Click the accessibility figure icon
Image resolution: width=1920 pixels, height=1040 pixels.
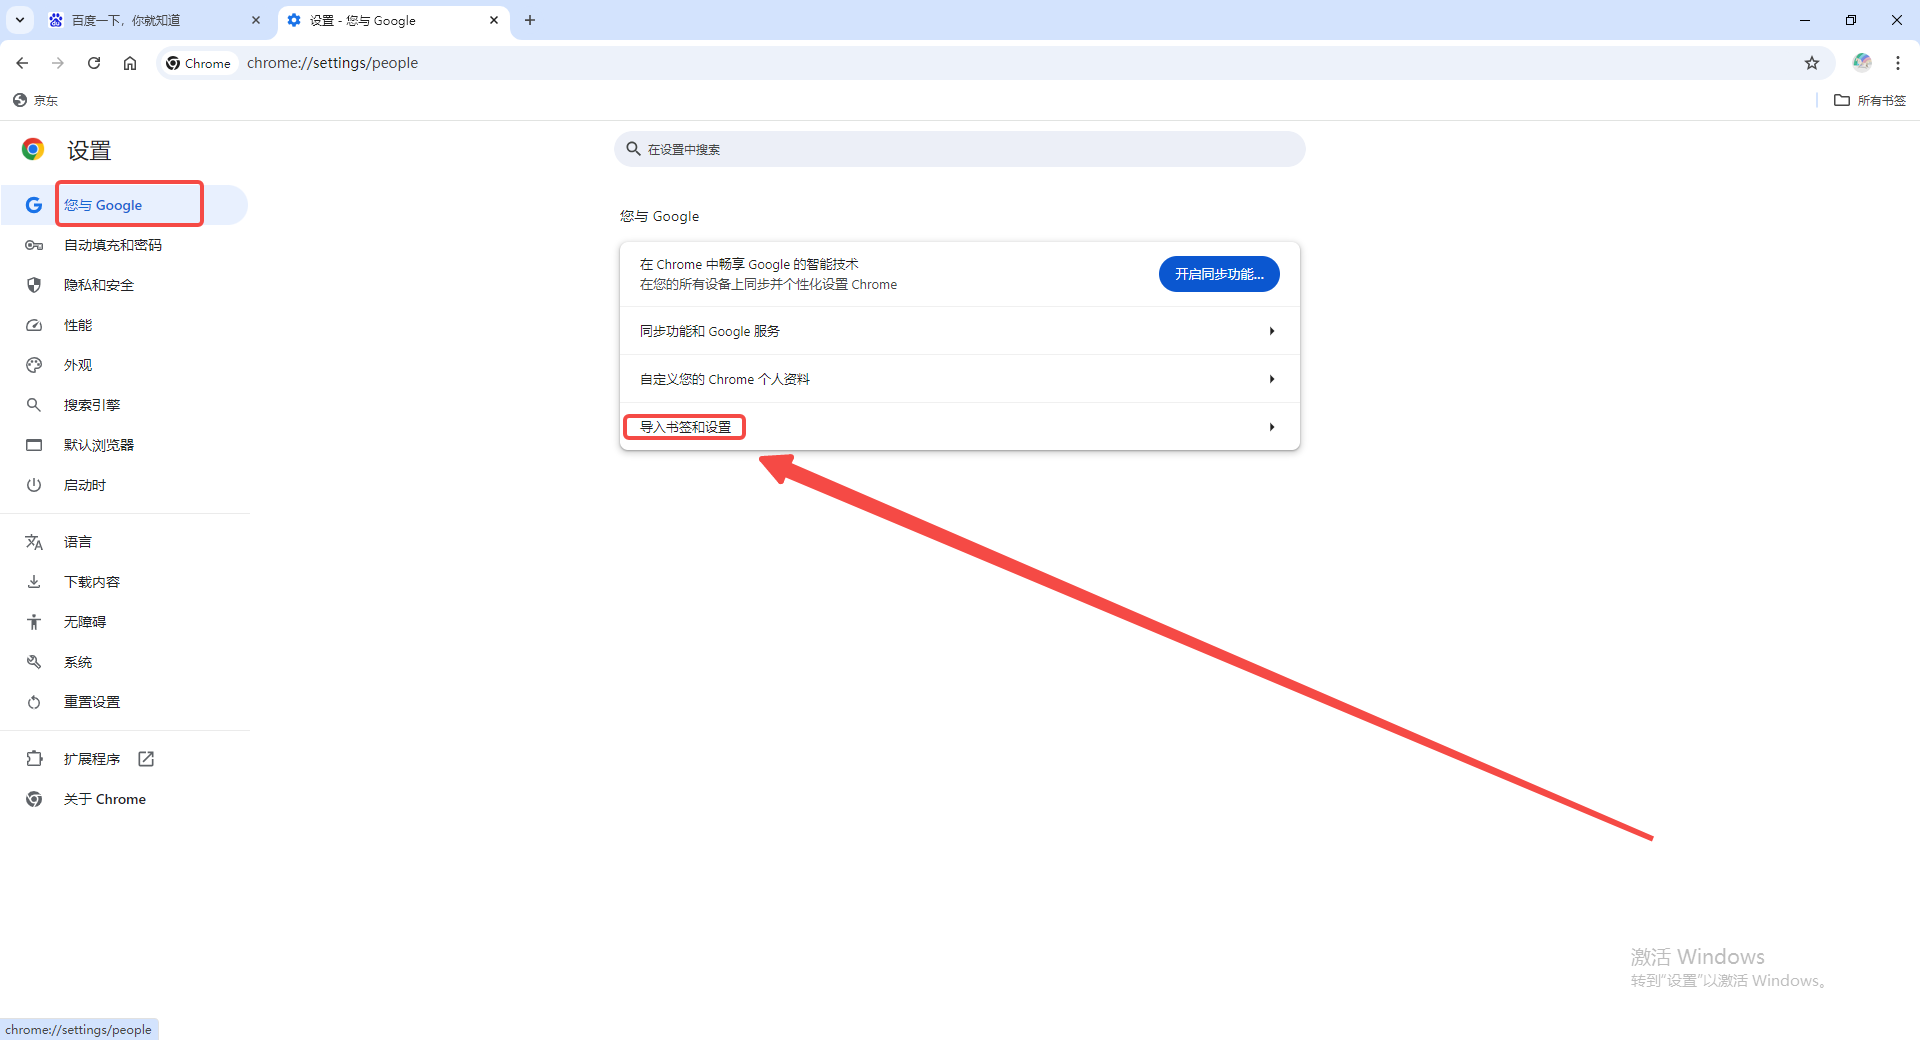[x=34, y=622]
